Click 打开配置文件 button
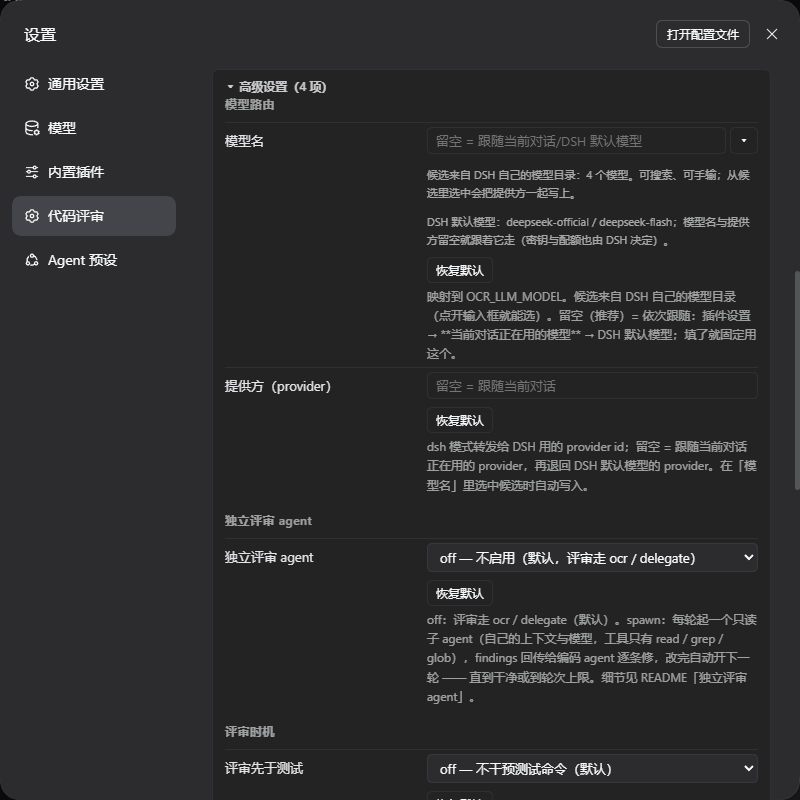This screenshot has height=800, width=800. 703,34
